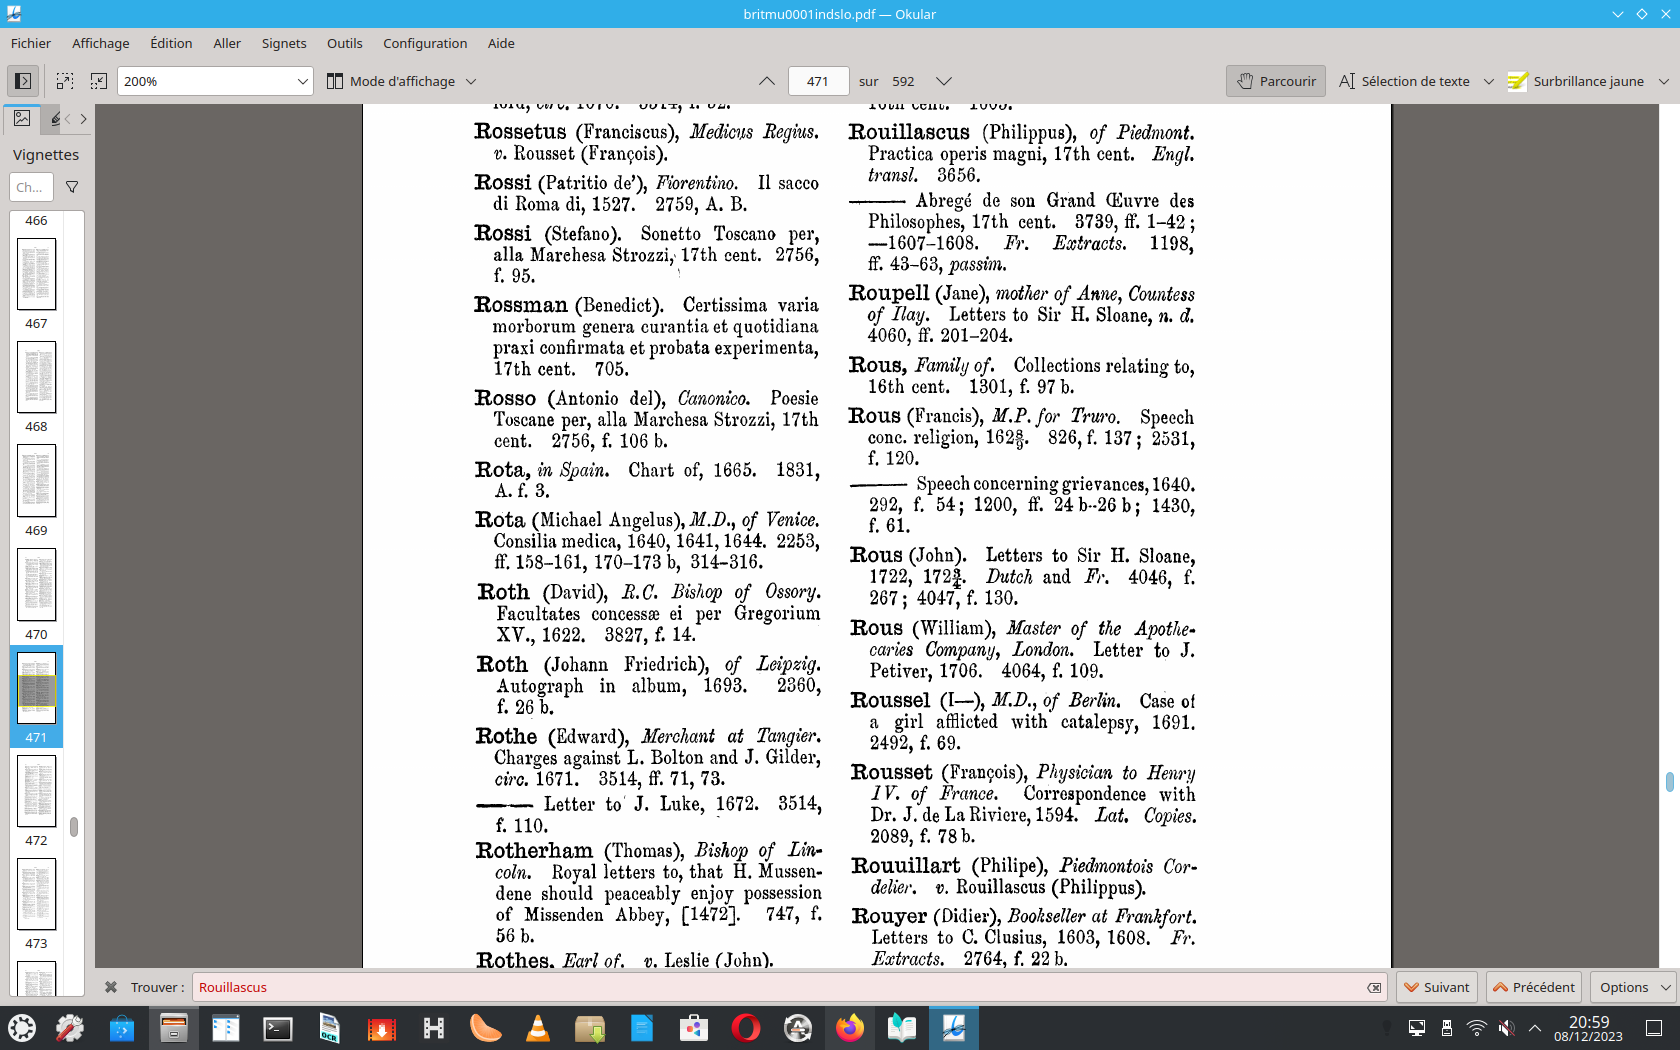Launch the Clementine orange icon
This screenshot has width=1680, height=1050.
coord(486,1028)
